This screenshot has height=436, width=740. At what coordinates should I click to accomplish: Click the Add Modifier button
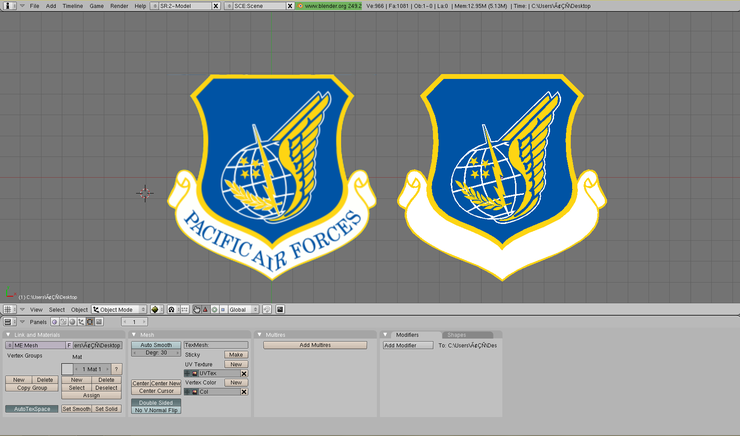tap(408, 345)
